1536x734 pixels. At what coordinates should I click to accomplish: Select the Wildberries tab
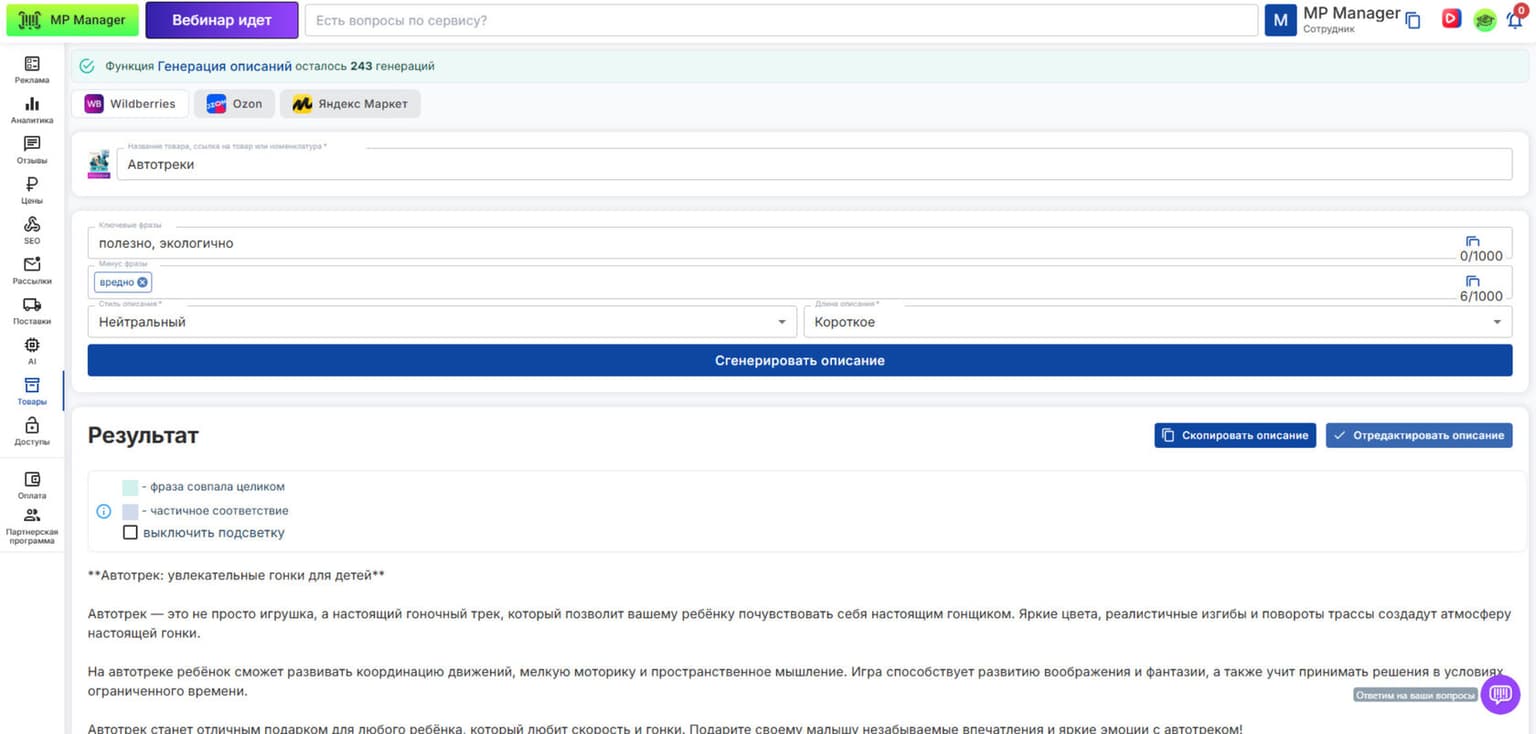pyautogui.click(x=130, y=104)
